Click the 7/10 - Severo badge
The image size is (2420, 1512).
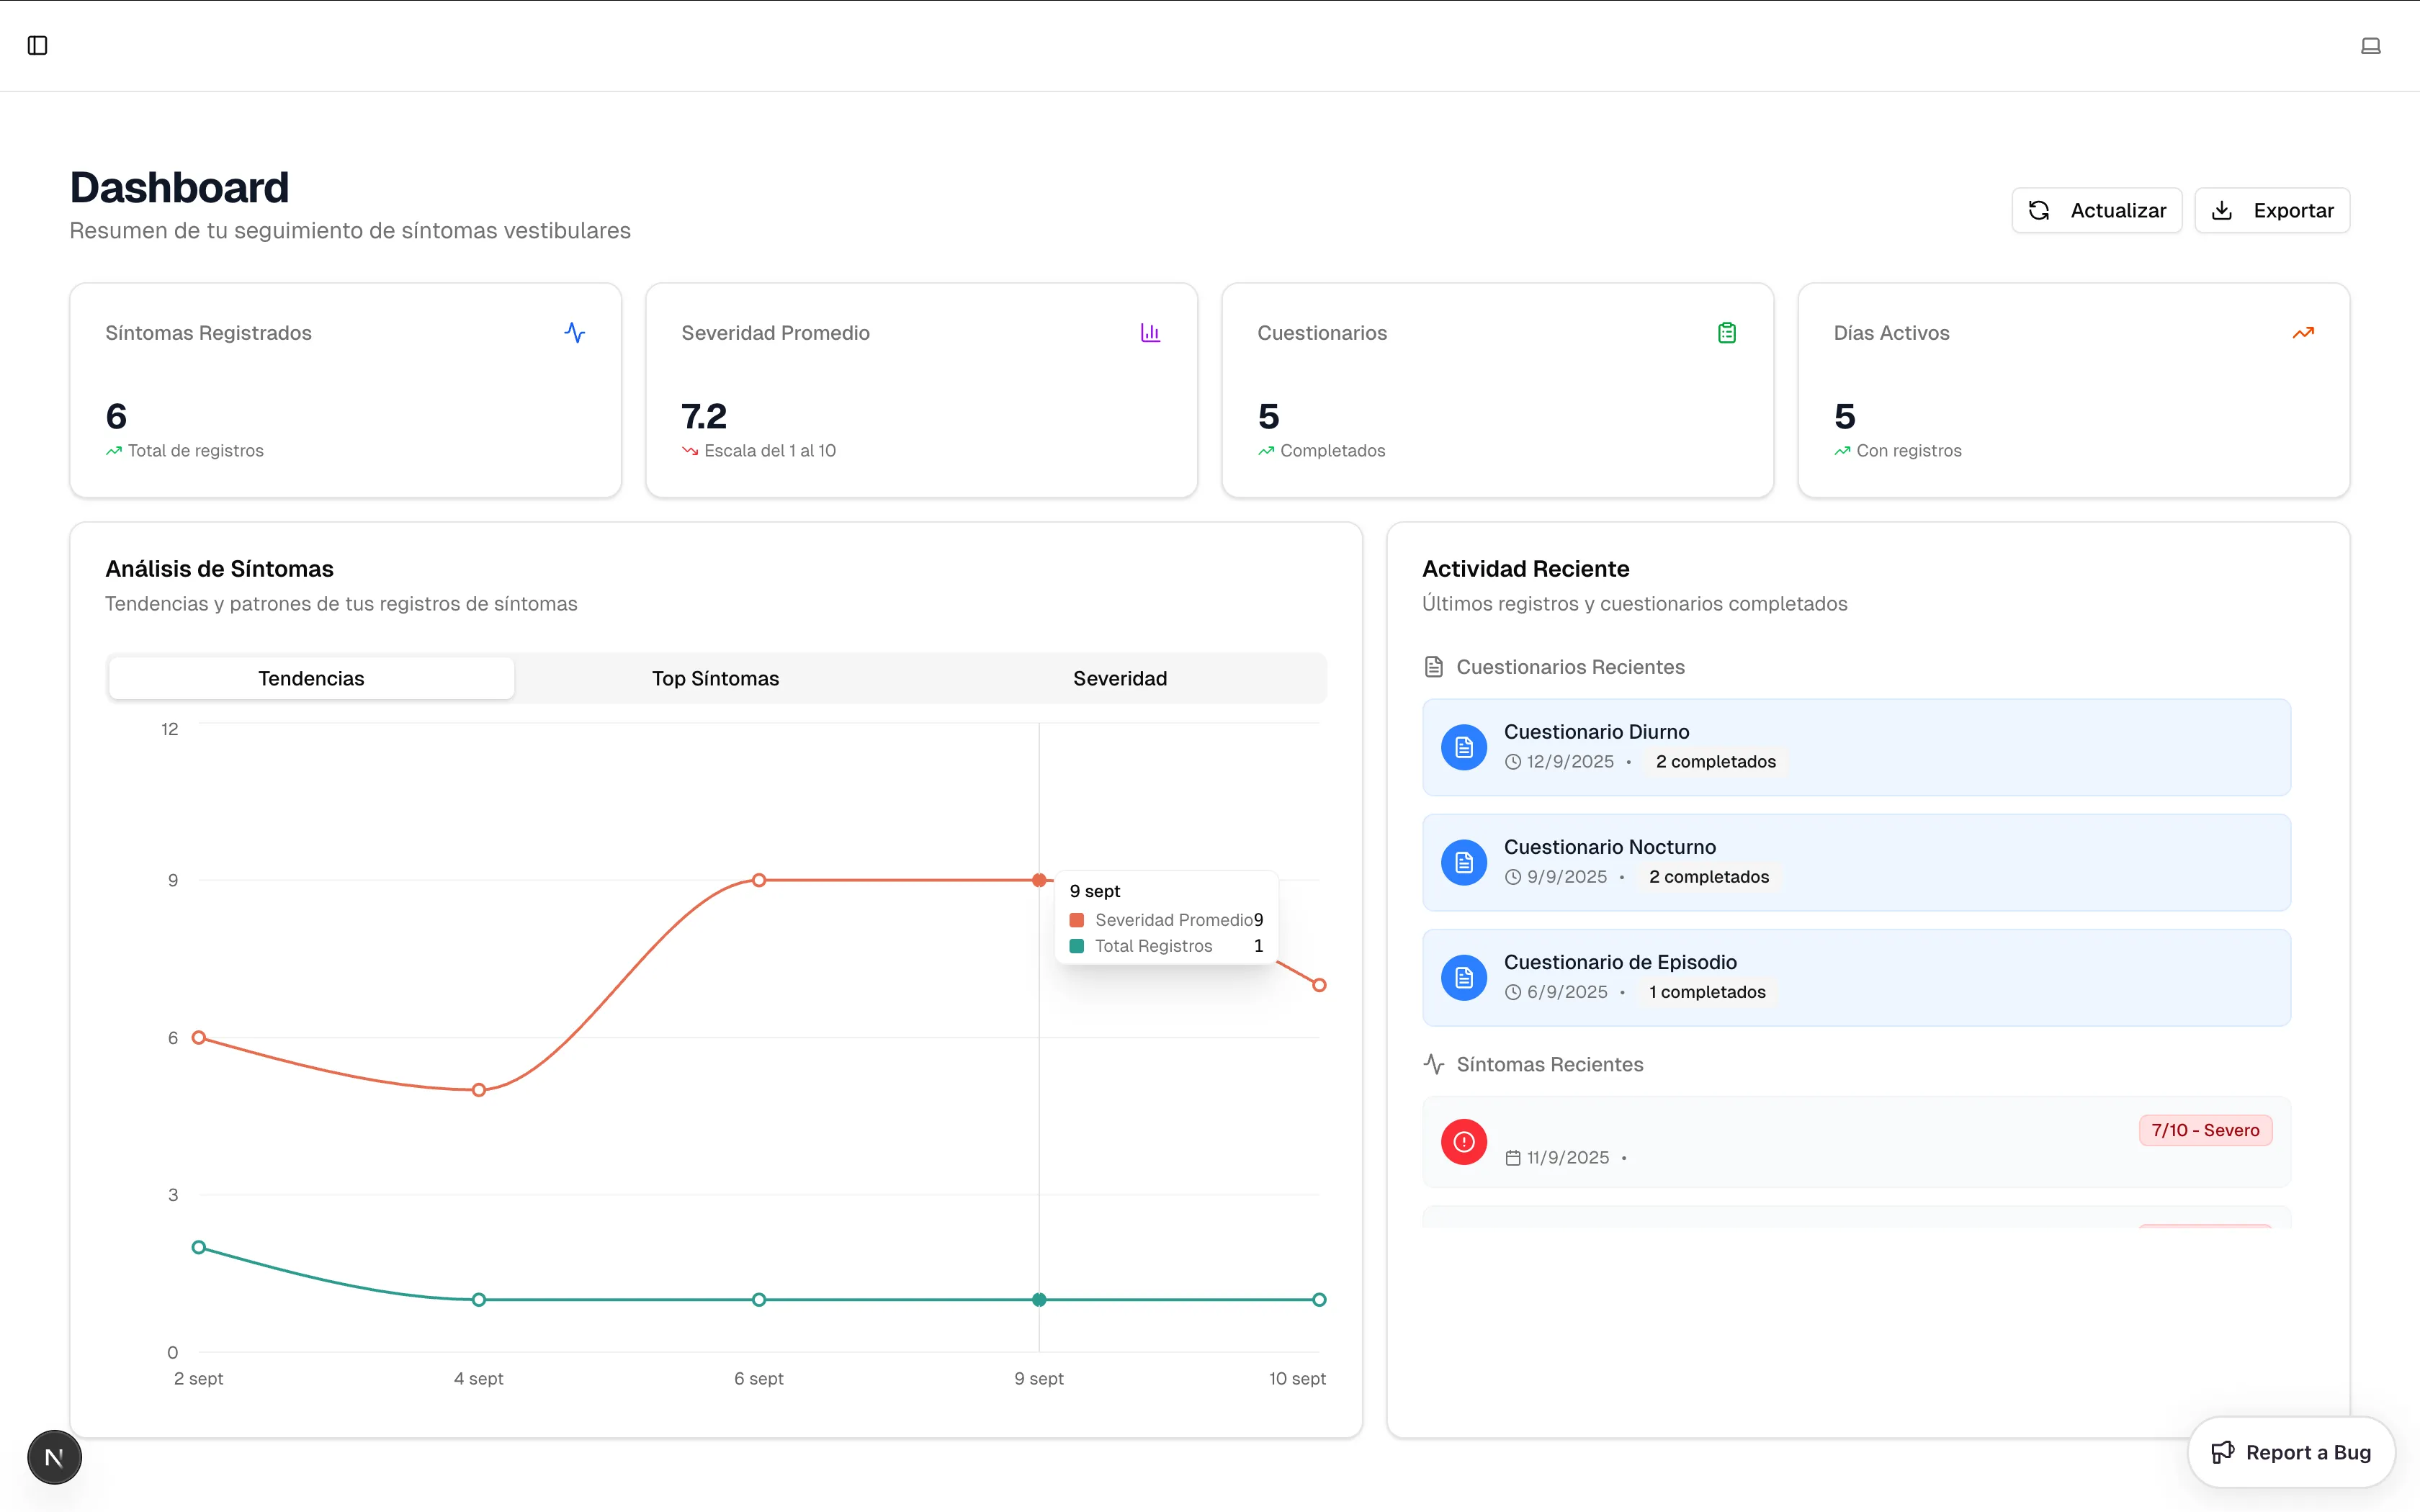pos(2204,1130)
